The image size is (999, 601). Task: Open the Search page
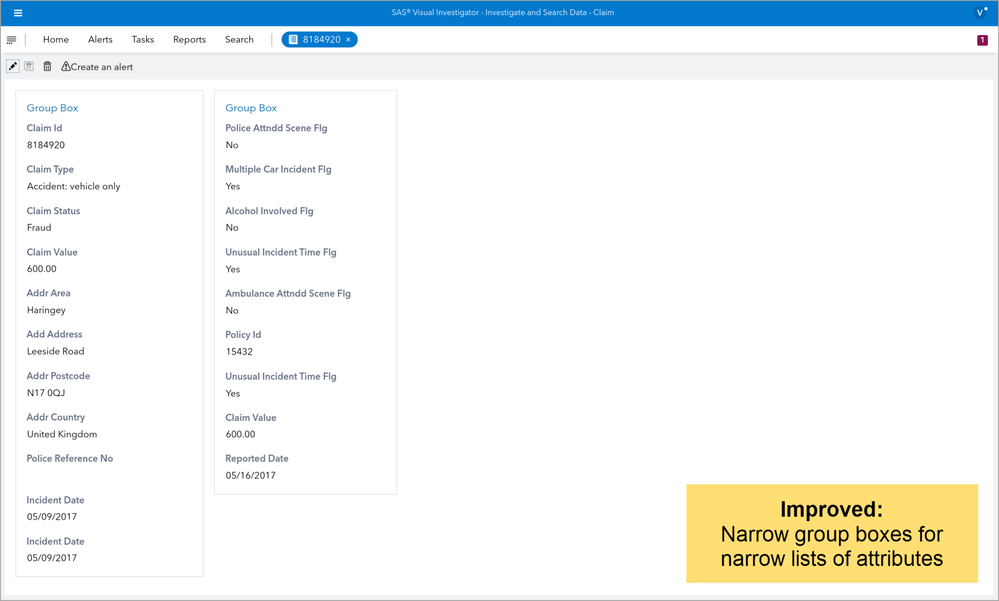click(239, 40)
